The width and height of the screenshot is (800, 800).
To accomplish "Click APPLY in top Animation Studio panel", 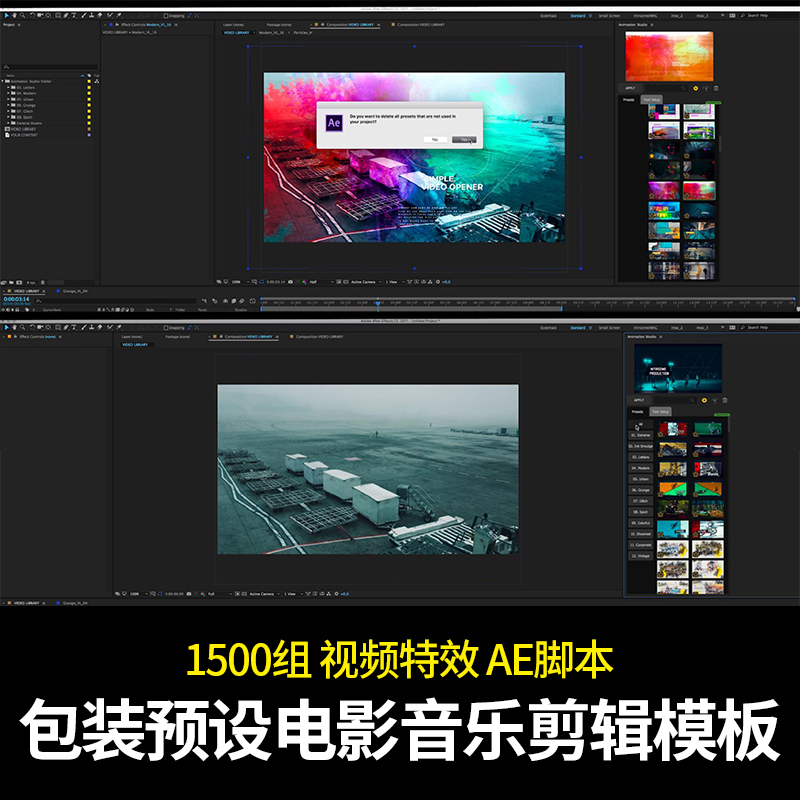I will [630, 88].
